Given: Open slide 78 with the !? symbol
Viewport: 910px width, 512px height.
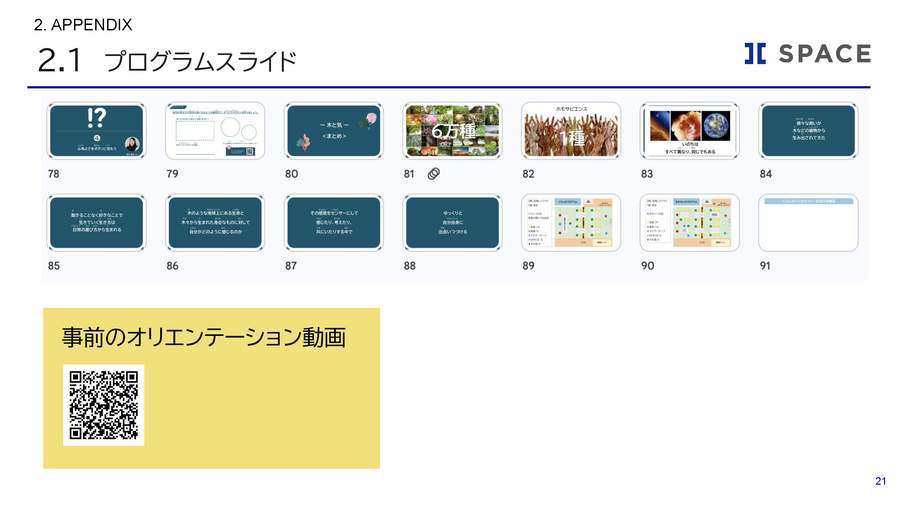Looking at the screenshot, I should pyautogui.click(x=97, y=131).
